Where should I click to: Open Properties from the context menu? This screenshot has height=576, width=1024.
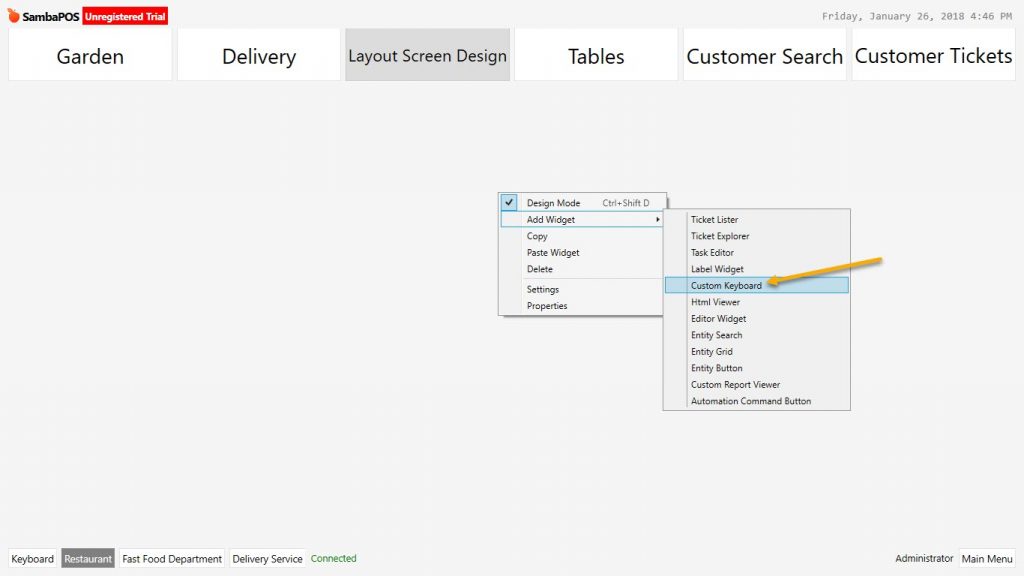point(581,306)
